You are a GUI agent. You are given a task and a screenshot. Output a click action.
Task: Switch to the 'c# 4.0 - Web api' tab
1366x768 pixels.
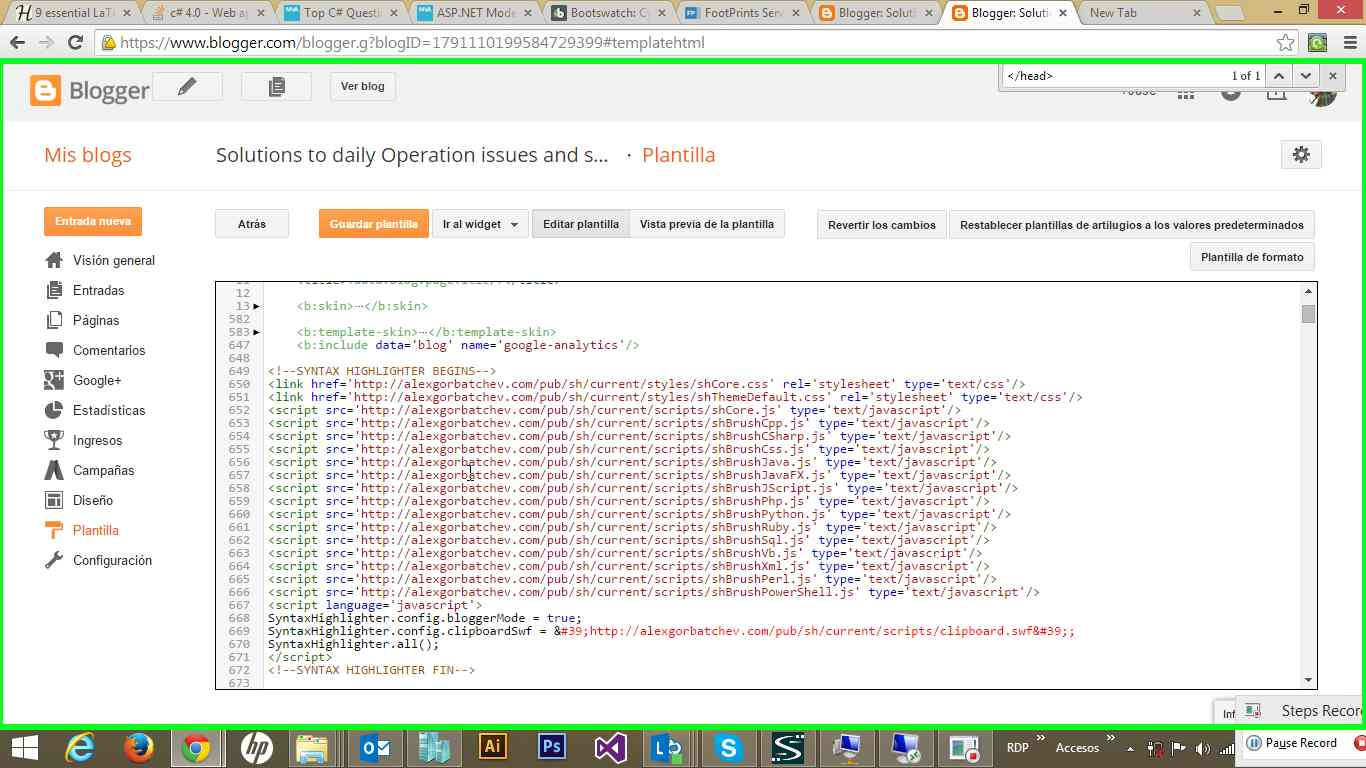[206, 13]
